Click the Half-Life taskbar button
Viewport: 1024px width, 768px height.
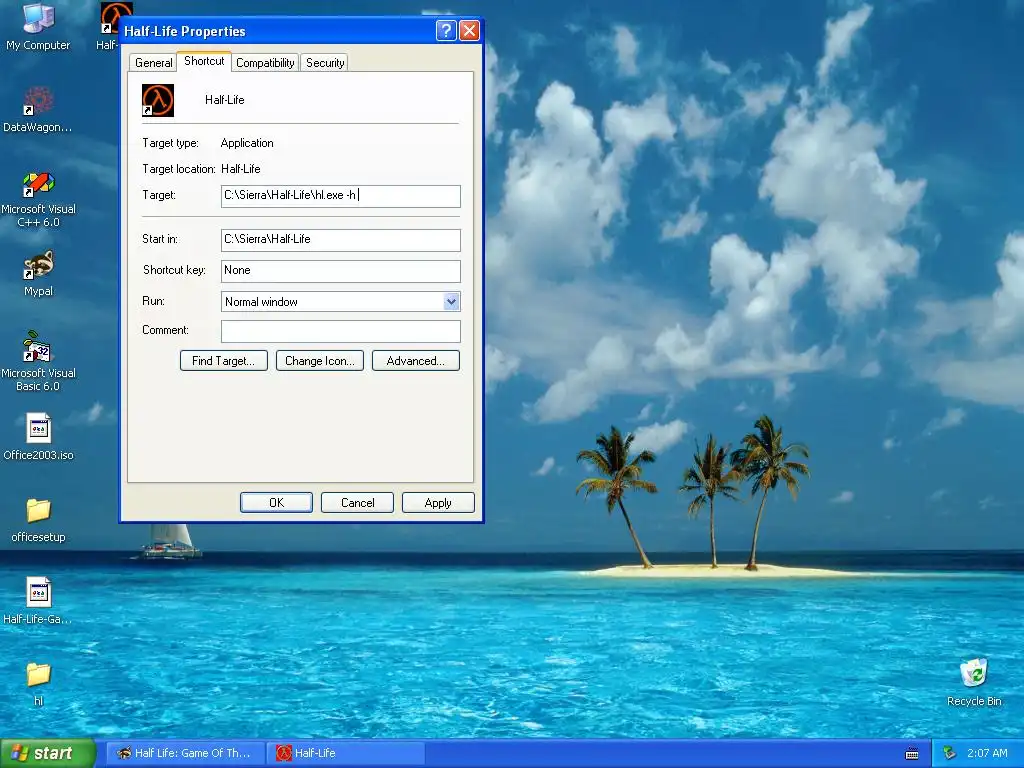point(346,753)
